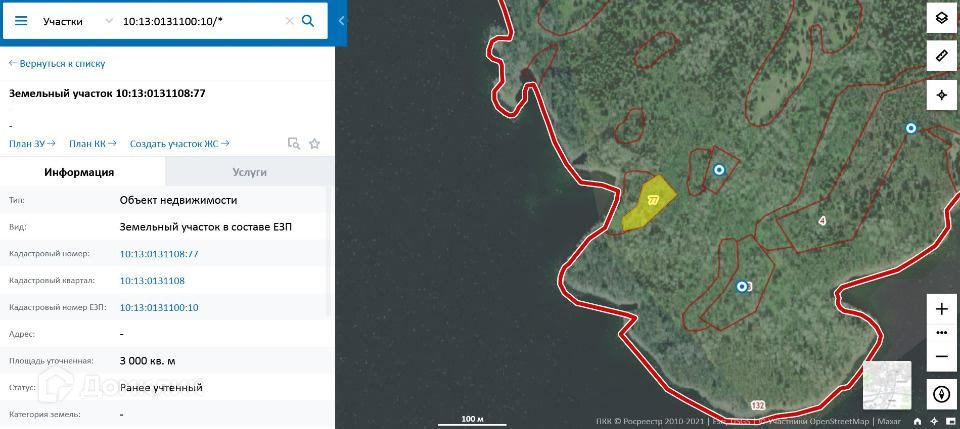Image resolution: width=960 pixels, height=429 pixels.
Task: Click the magnifier search icon
Action: [309, 21]
